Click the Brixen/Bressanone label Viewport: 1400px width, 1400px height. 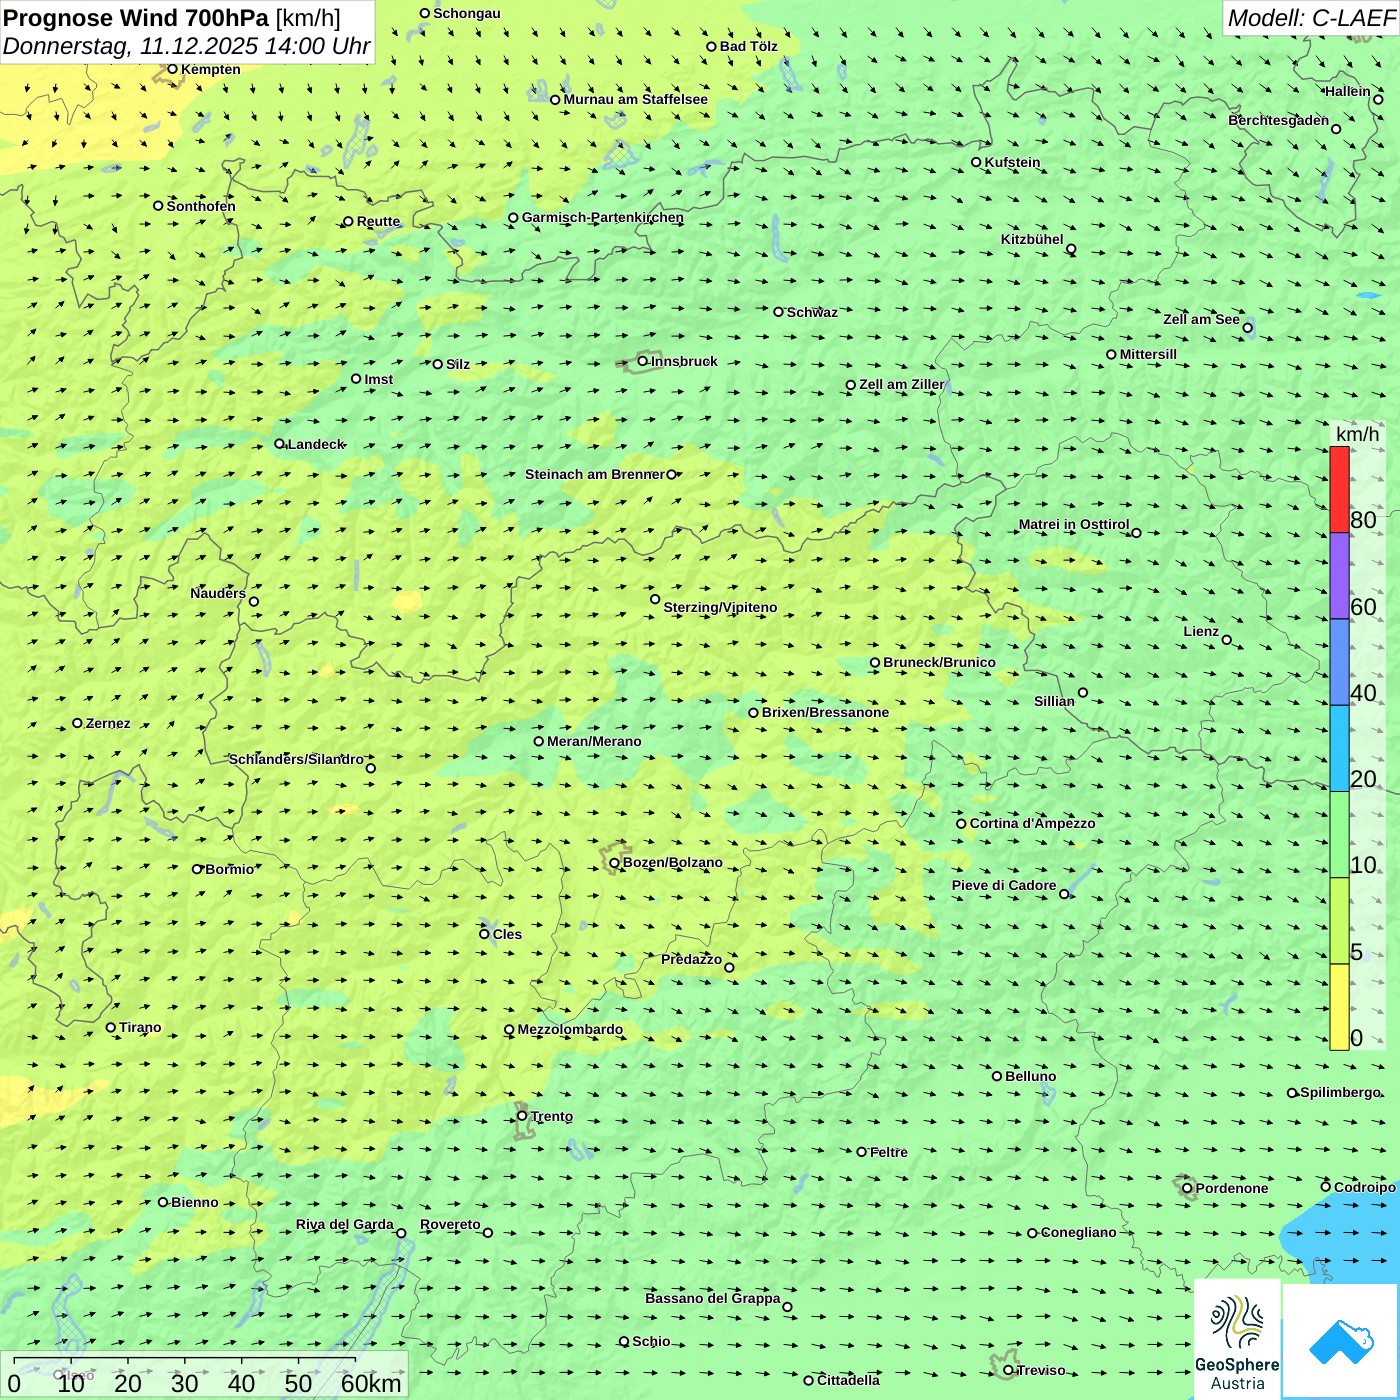click(x=825, y=712)
